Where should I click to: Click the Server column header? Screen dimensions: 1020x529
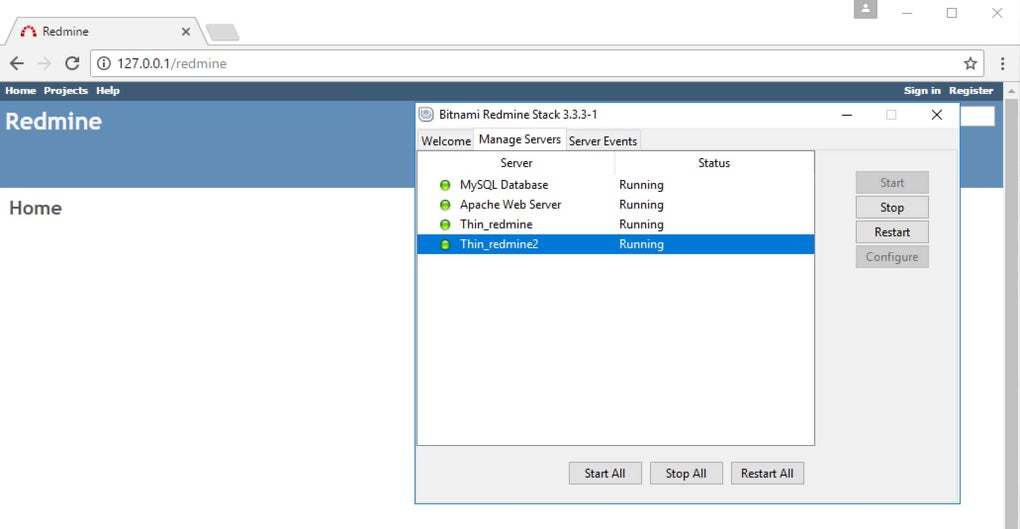516,163
